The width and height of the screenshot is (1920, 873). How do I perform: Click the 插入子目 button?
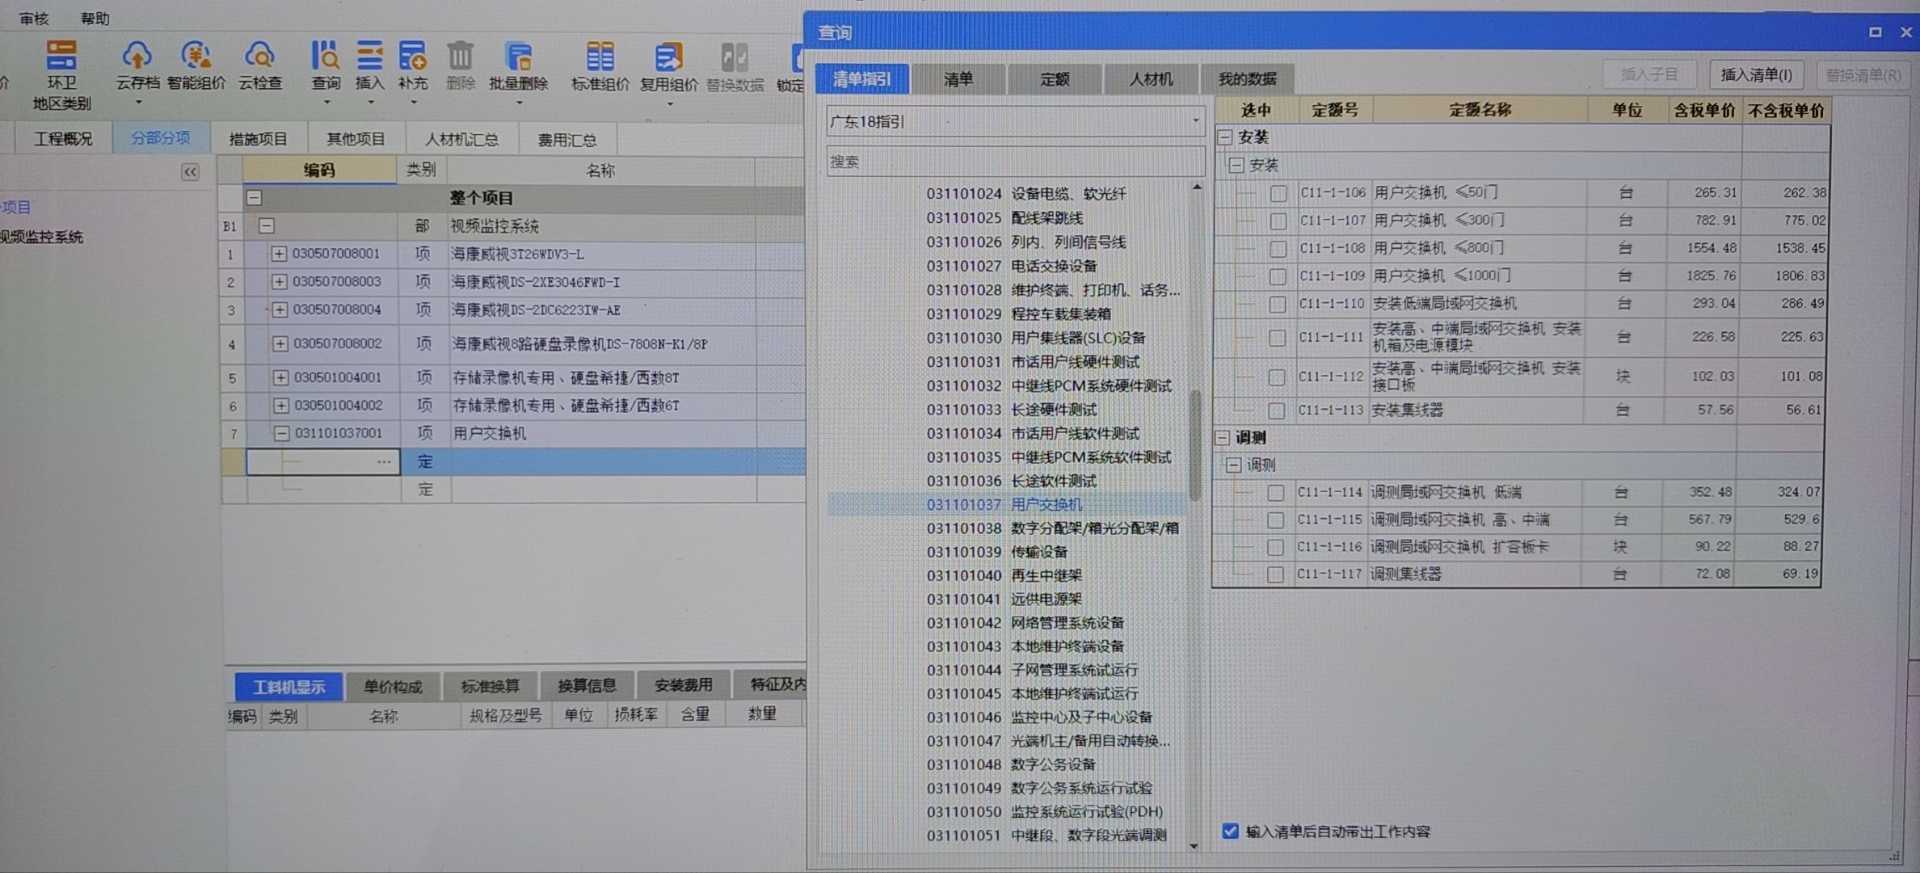coord(1649,75)
